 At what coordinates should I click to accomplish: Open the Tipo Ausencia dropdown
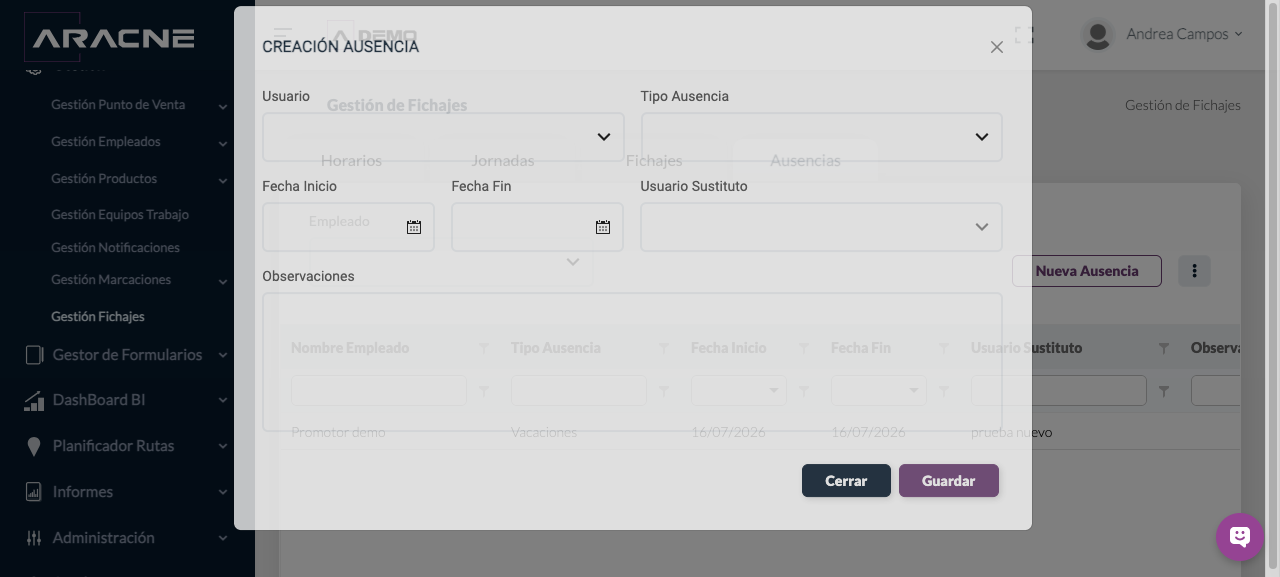[x=821, y=137]
